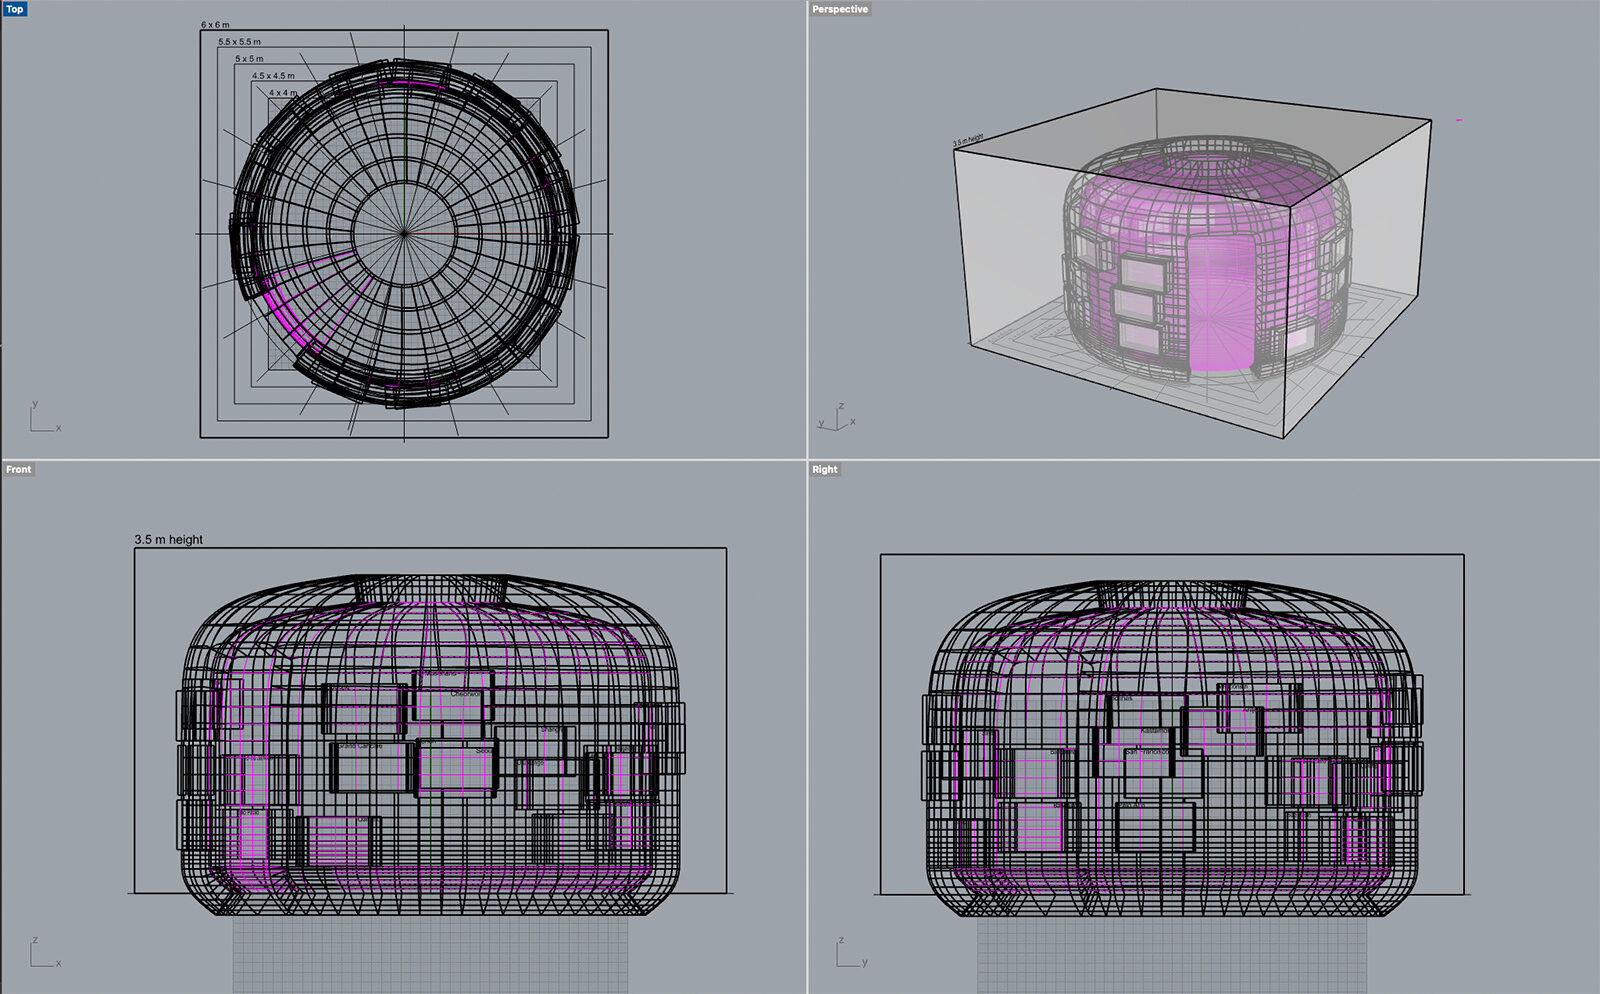Select the '5.5 x 5.5 m' annotation text

[x=239, y=42]
